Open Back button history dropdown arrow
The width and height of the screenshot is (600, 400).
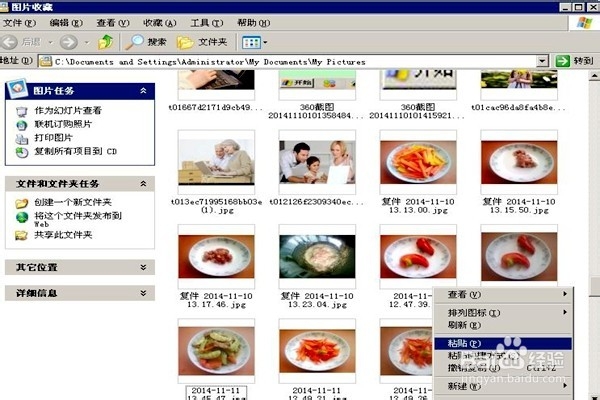[50, 42]
